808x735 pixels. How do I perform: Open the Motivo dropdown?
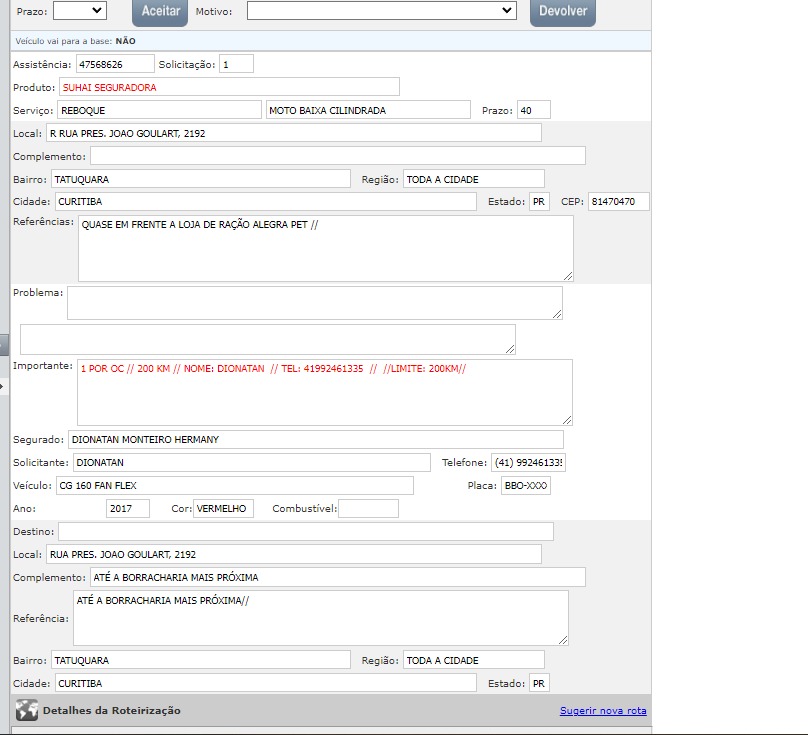pos(382,11)
